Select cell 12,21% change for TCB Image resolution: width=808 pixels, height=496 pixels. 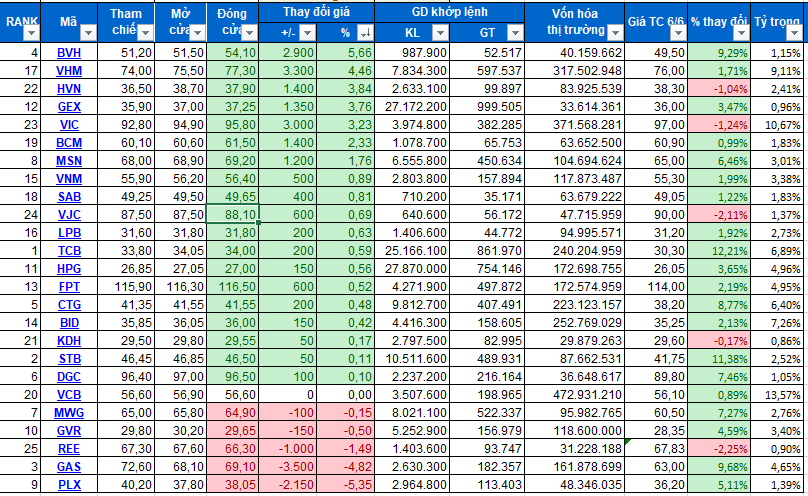pyautogui.click(x=719, y=251)
